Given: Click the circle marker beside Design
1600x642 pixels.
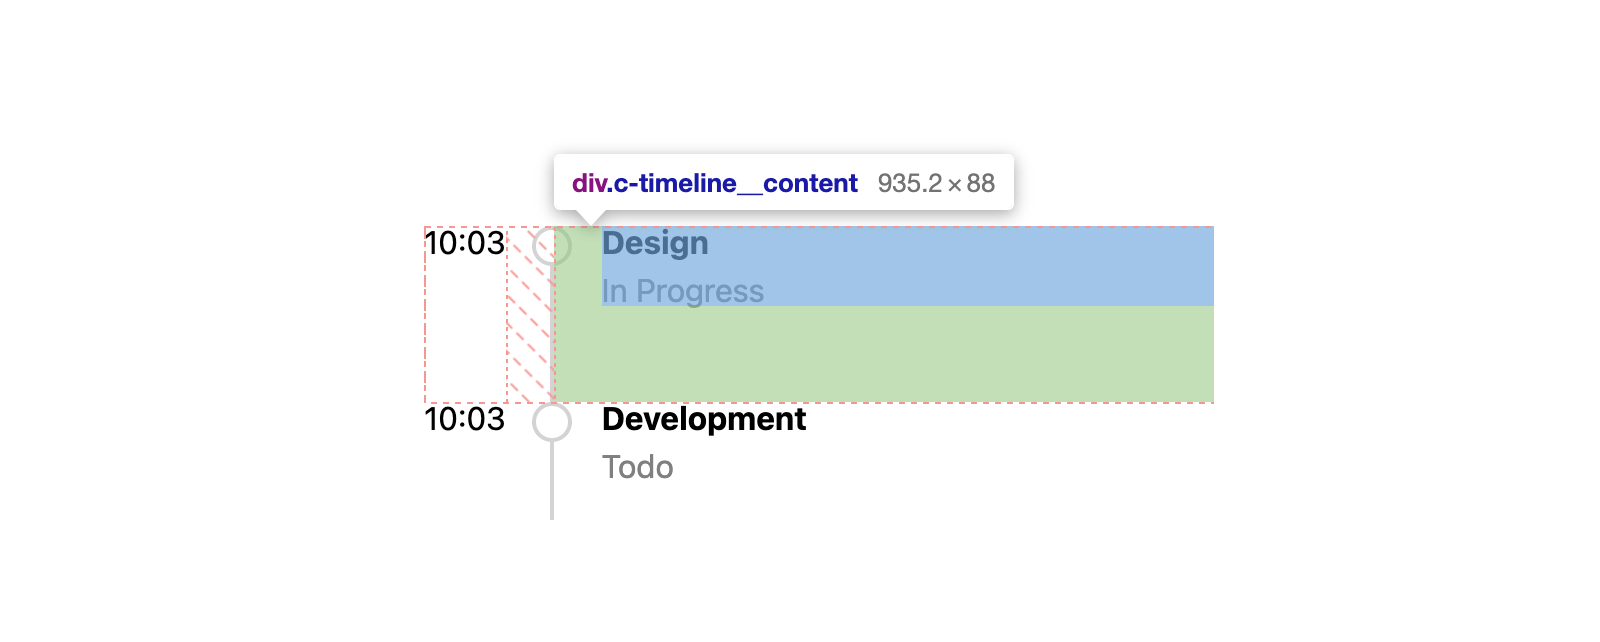Looking at the screenshot, I should tap(551, 246).
